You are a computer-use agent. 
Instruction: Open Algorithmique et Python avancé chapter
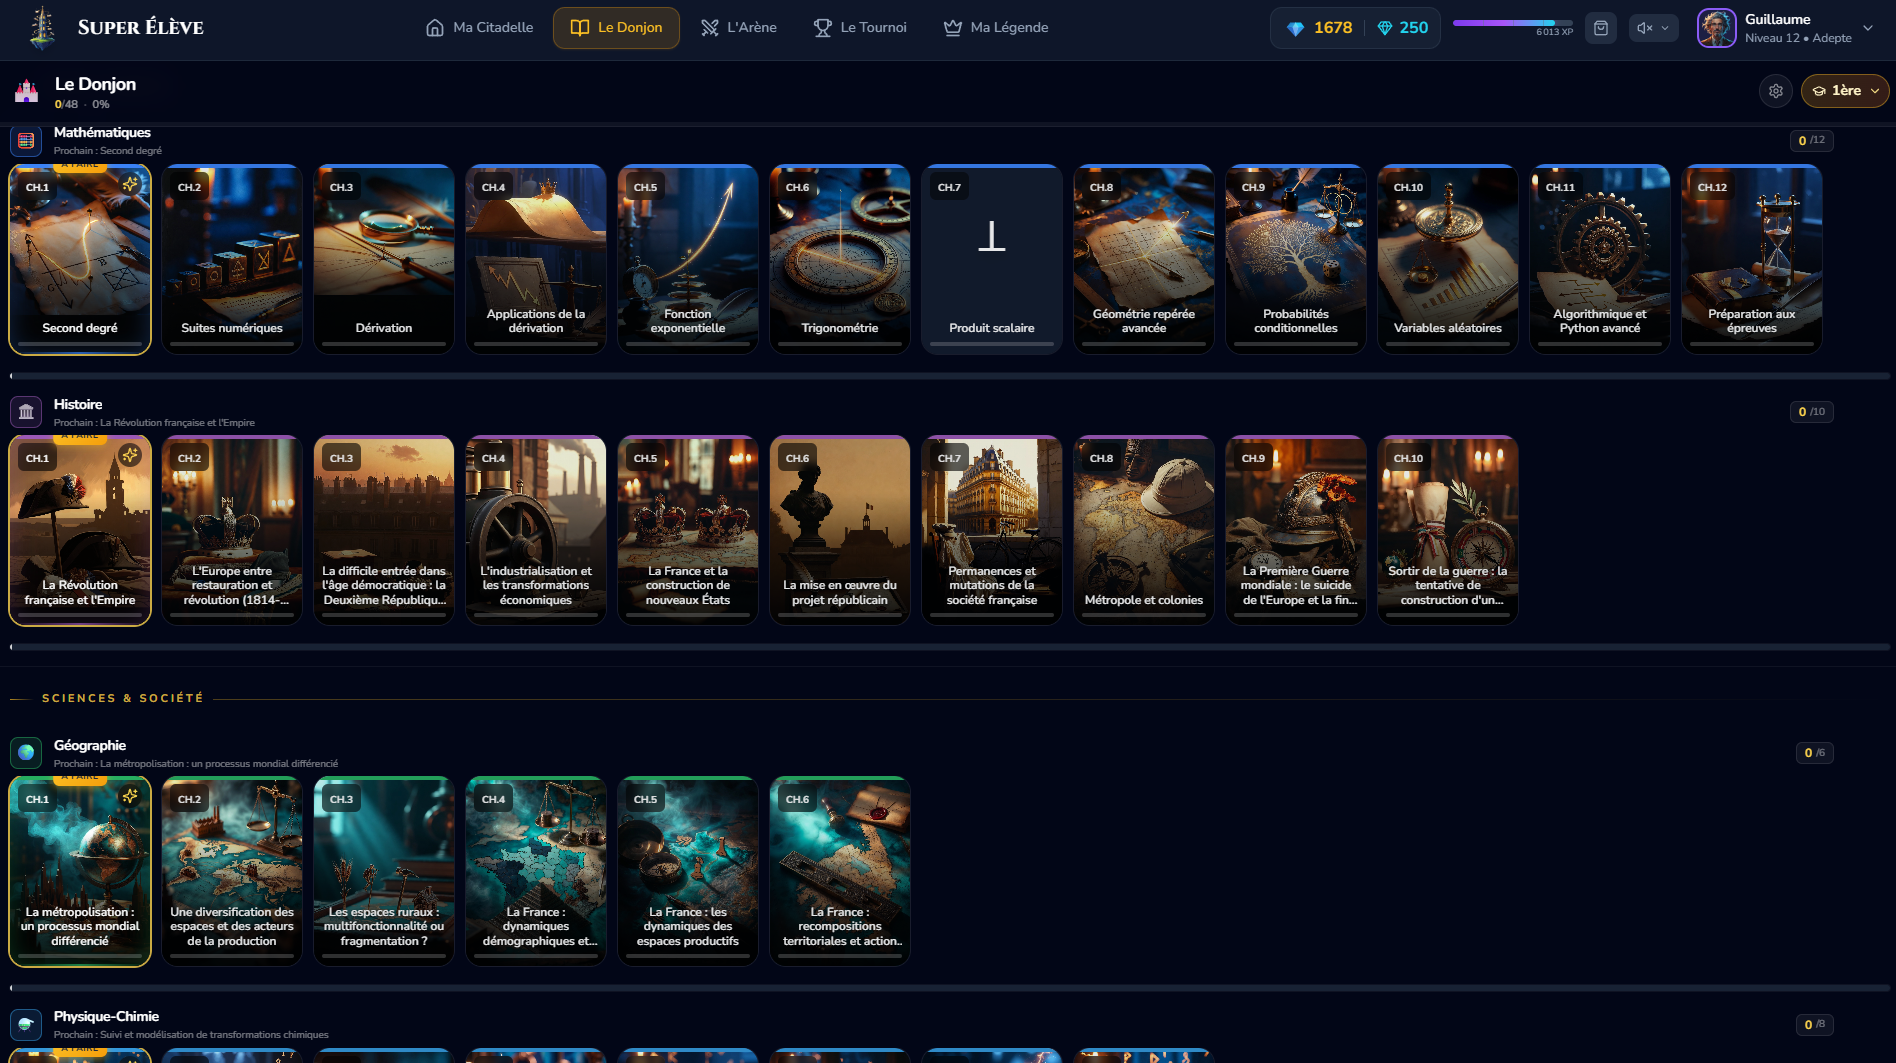[x=1600, y=259]
